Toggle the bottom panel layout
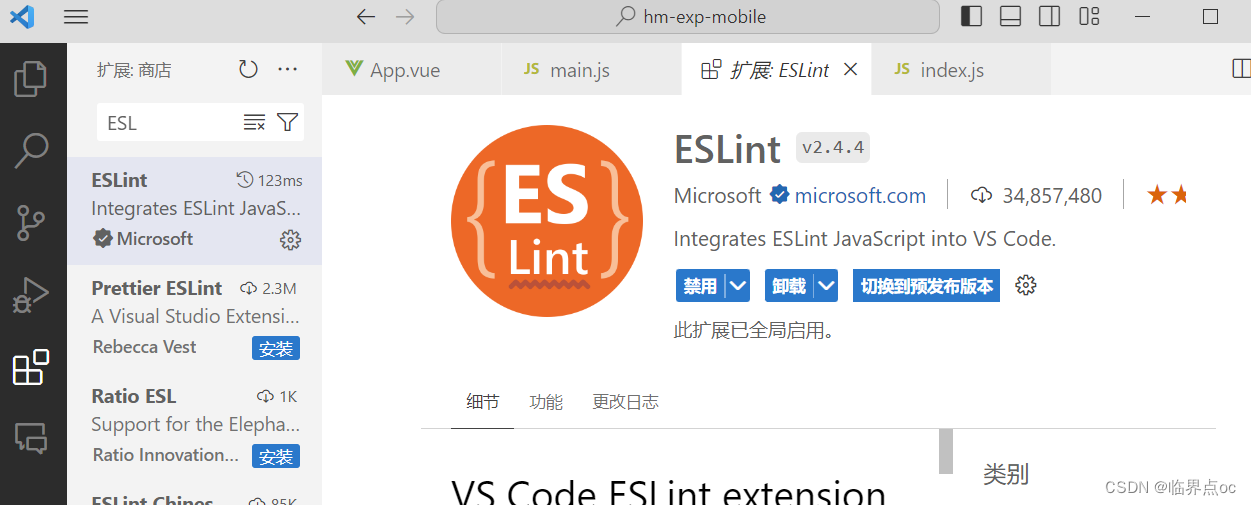Screen dimensions: 1251x505 [x=1010, y=17]
